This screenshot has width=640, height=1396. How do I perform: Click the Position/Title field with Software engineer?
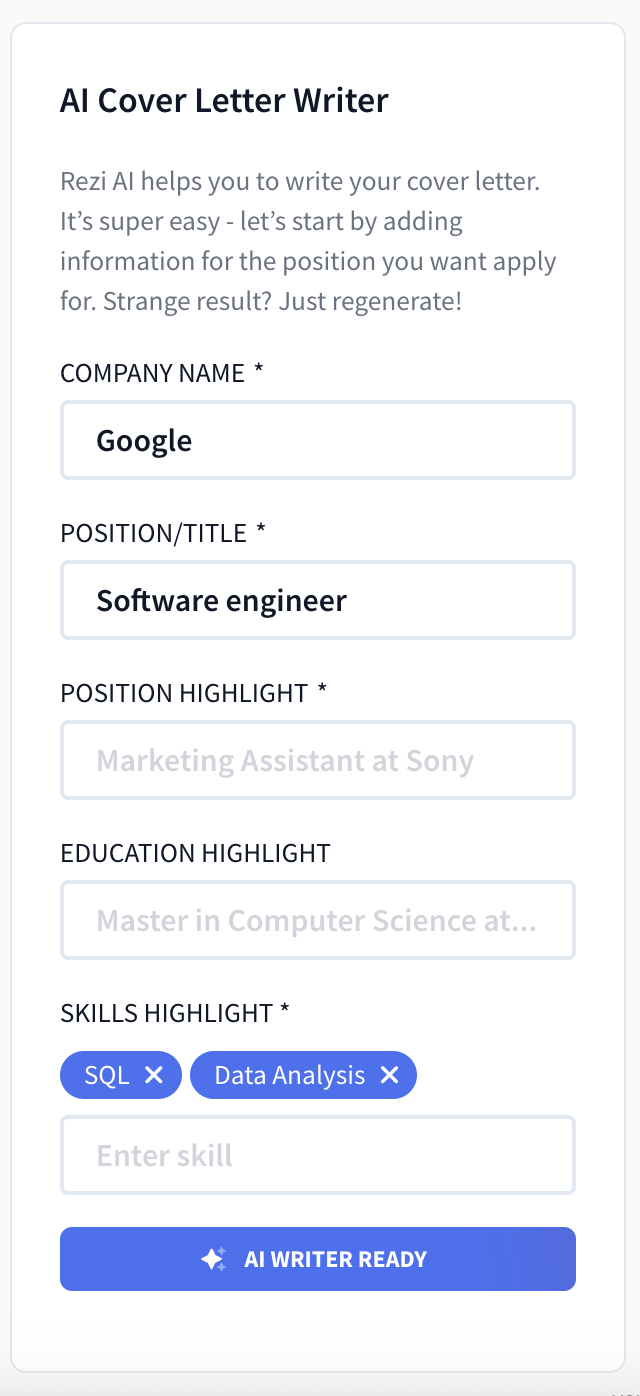(x=318, y=600)
